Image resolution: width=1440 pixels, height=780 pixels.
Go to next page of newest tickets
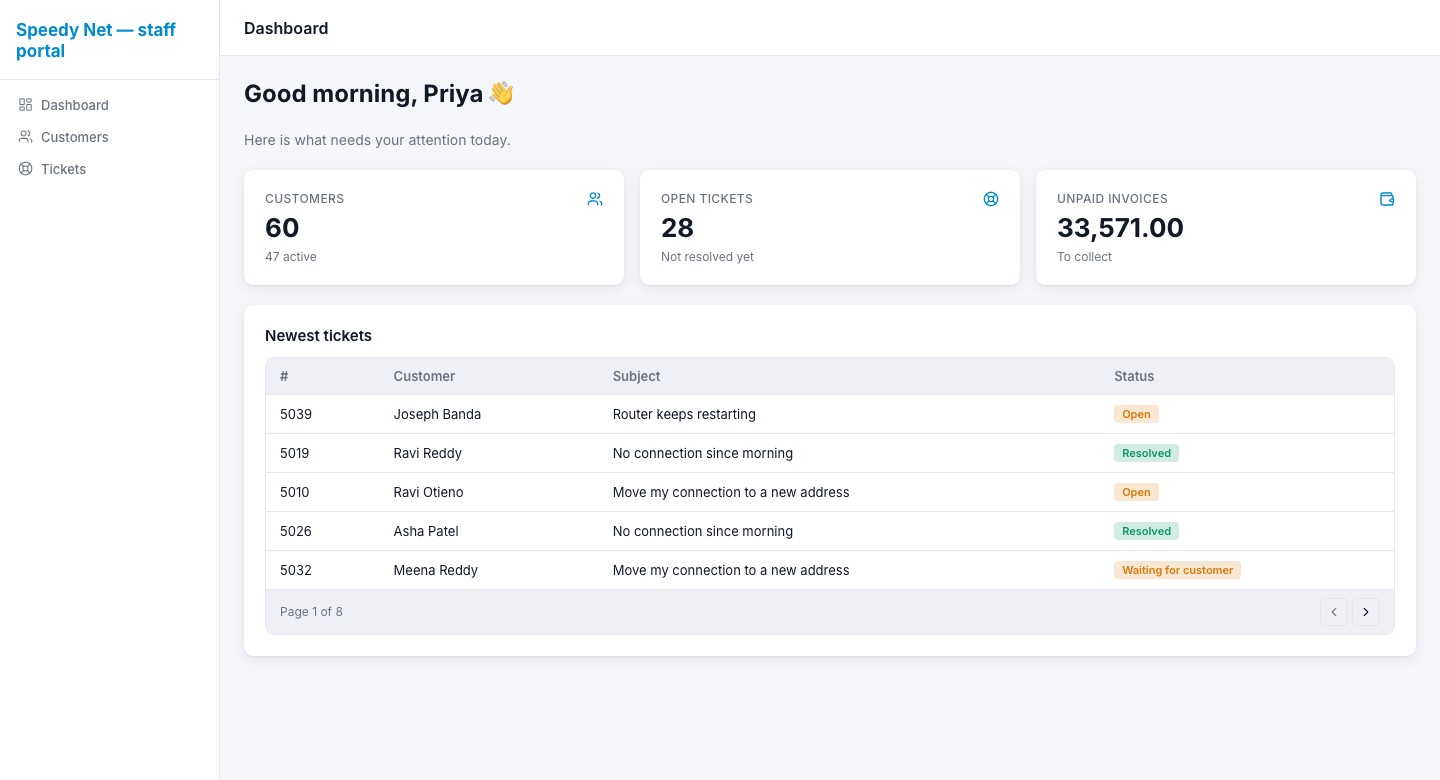tap(1366, 612)
